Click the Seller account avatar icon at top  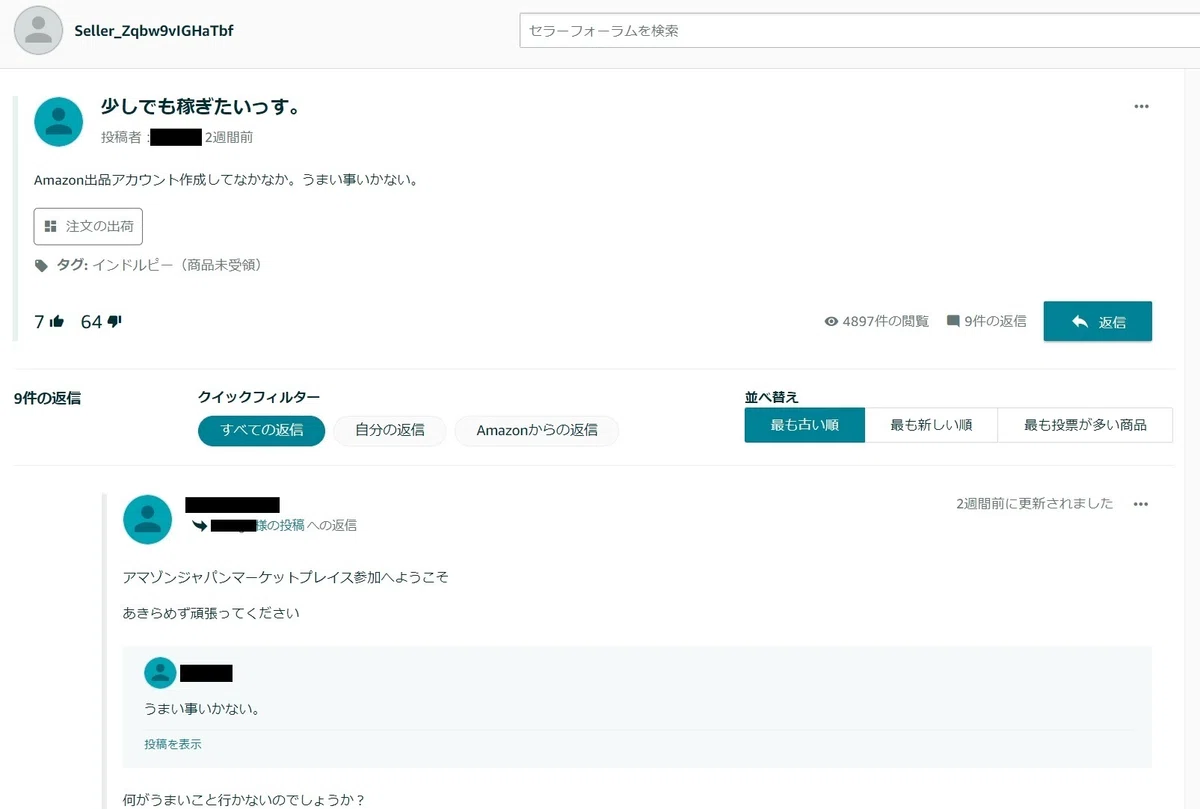point(38,30)
